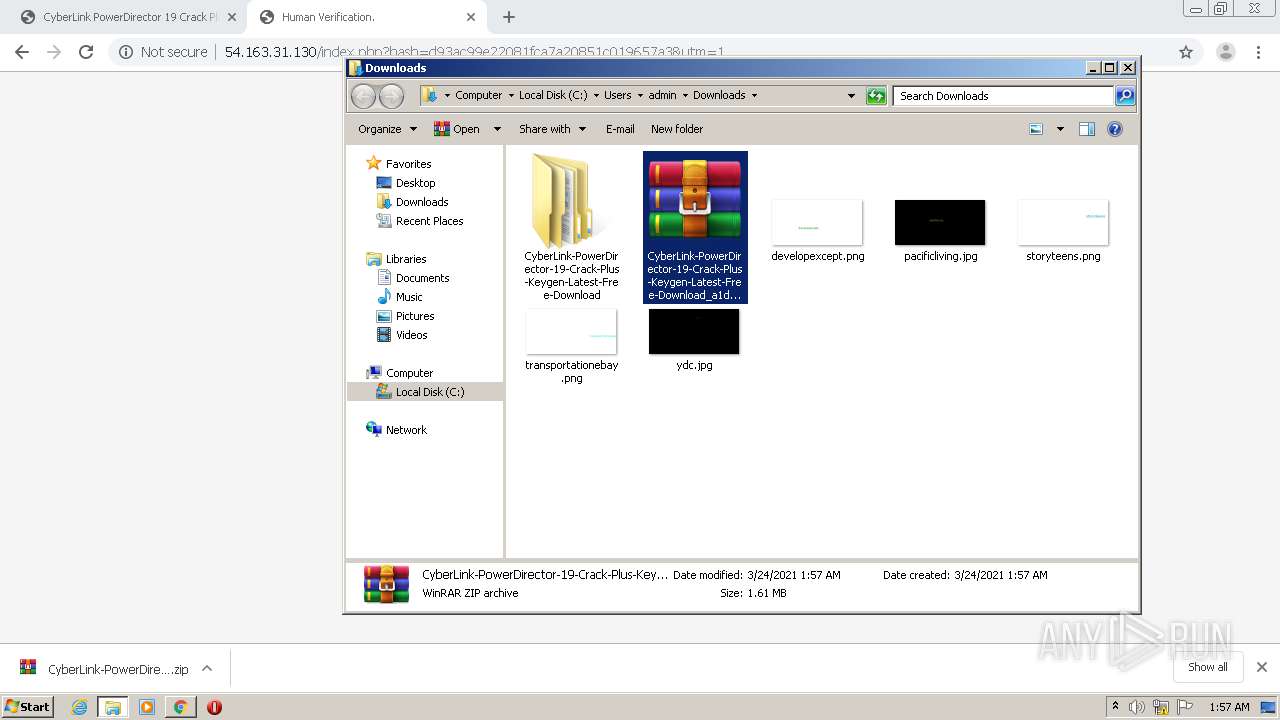Click Show all downloads button
1280x720 pixels.
pos(1208,667)
